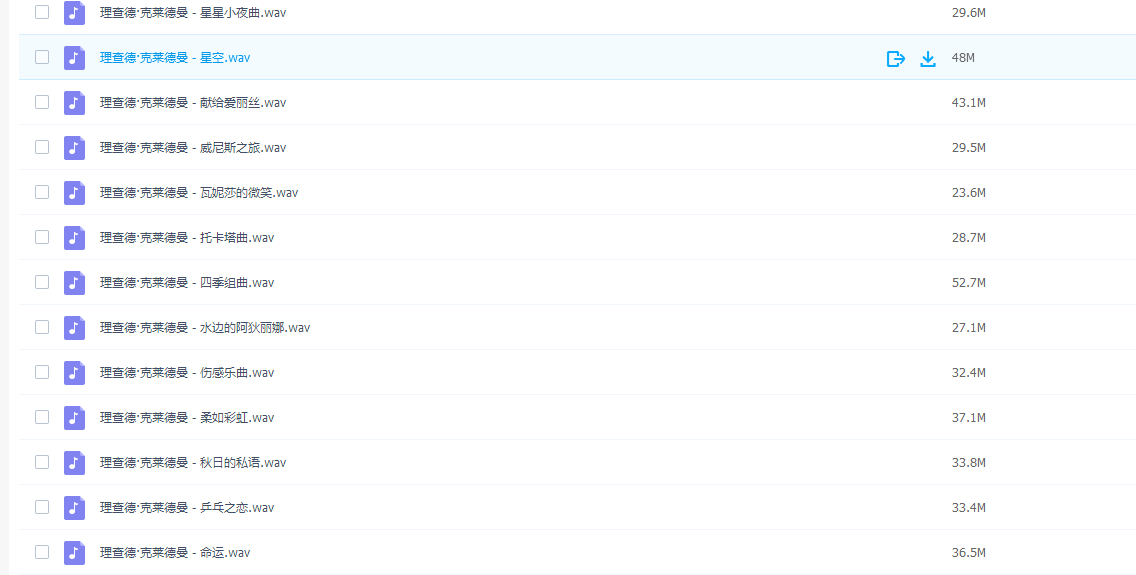Click the 28.7M file size value
The image size is (1136, 575).
click(969, 237)
